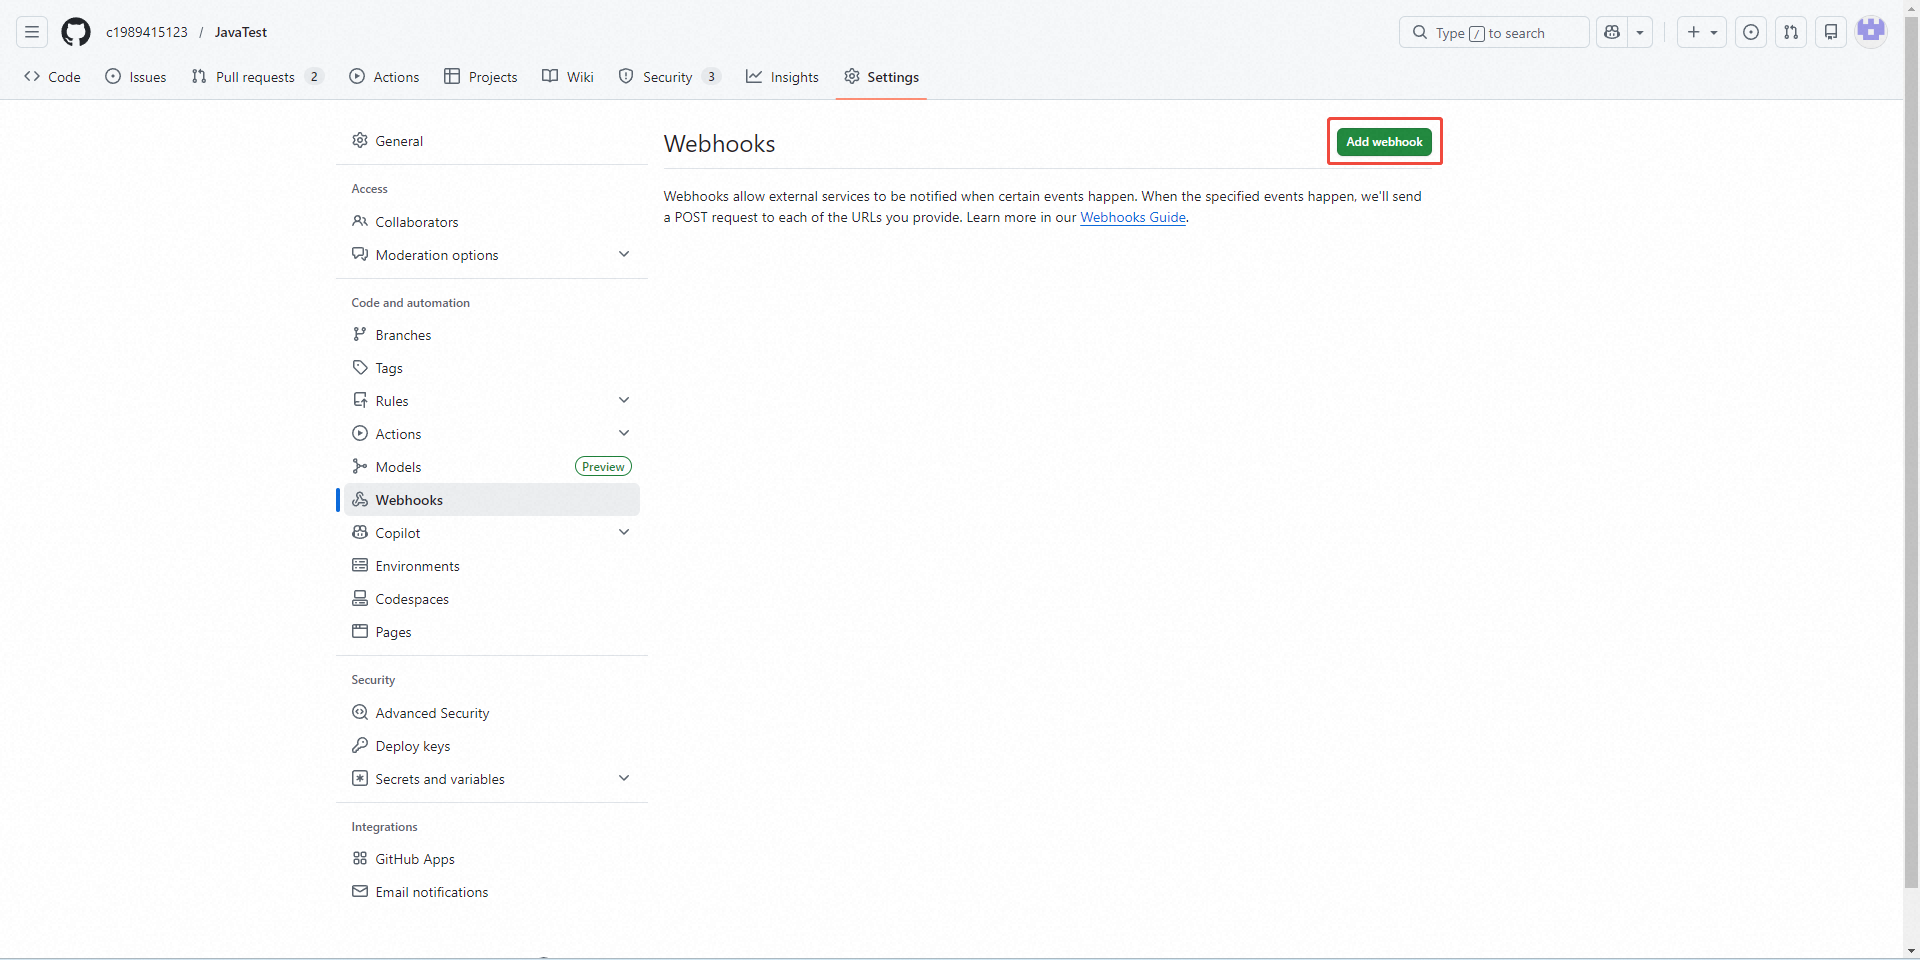The image size is (1920, 960).
Task: Click the page vertical scrollbar
Action: 1911,450
